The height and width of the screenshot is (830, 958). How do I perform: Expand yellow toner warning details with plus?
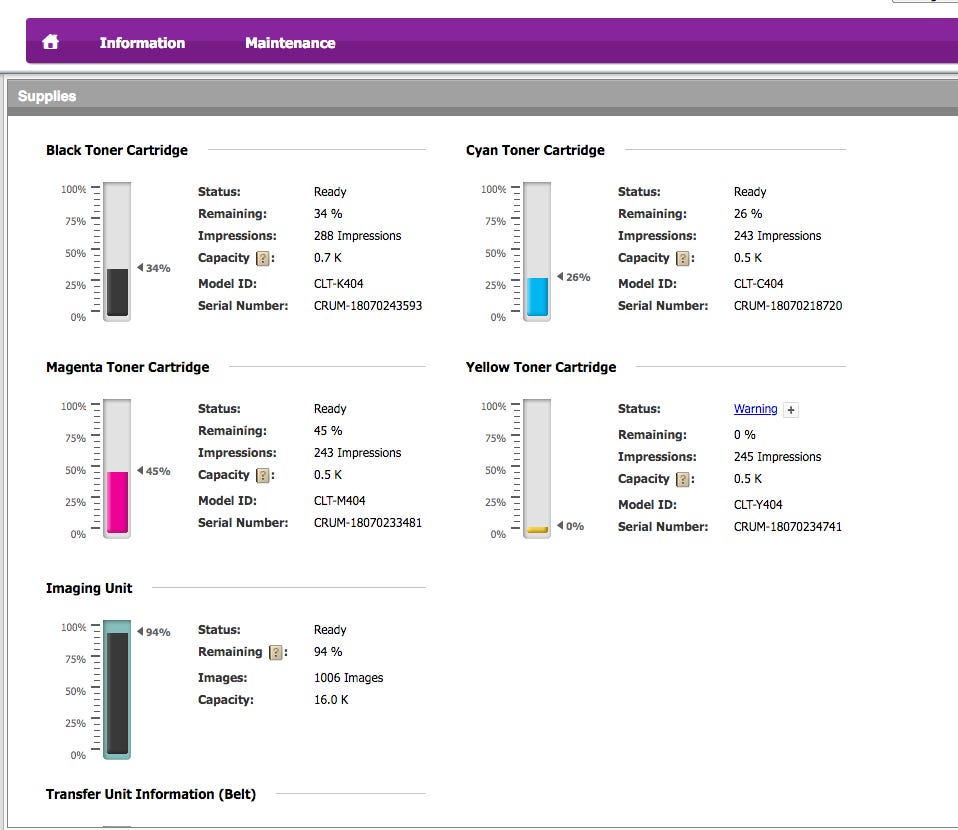790,410
